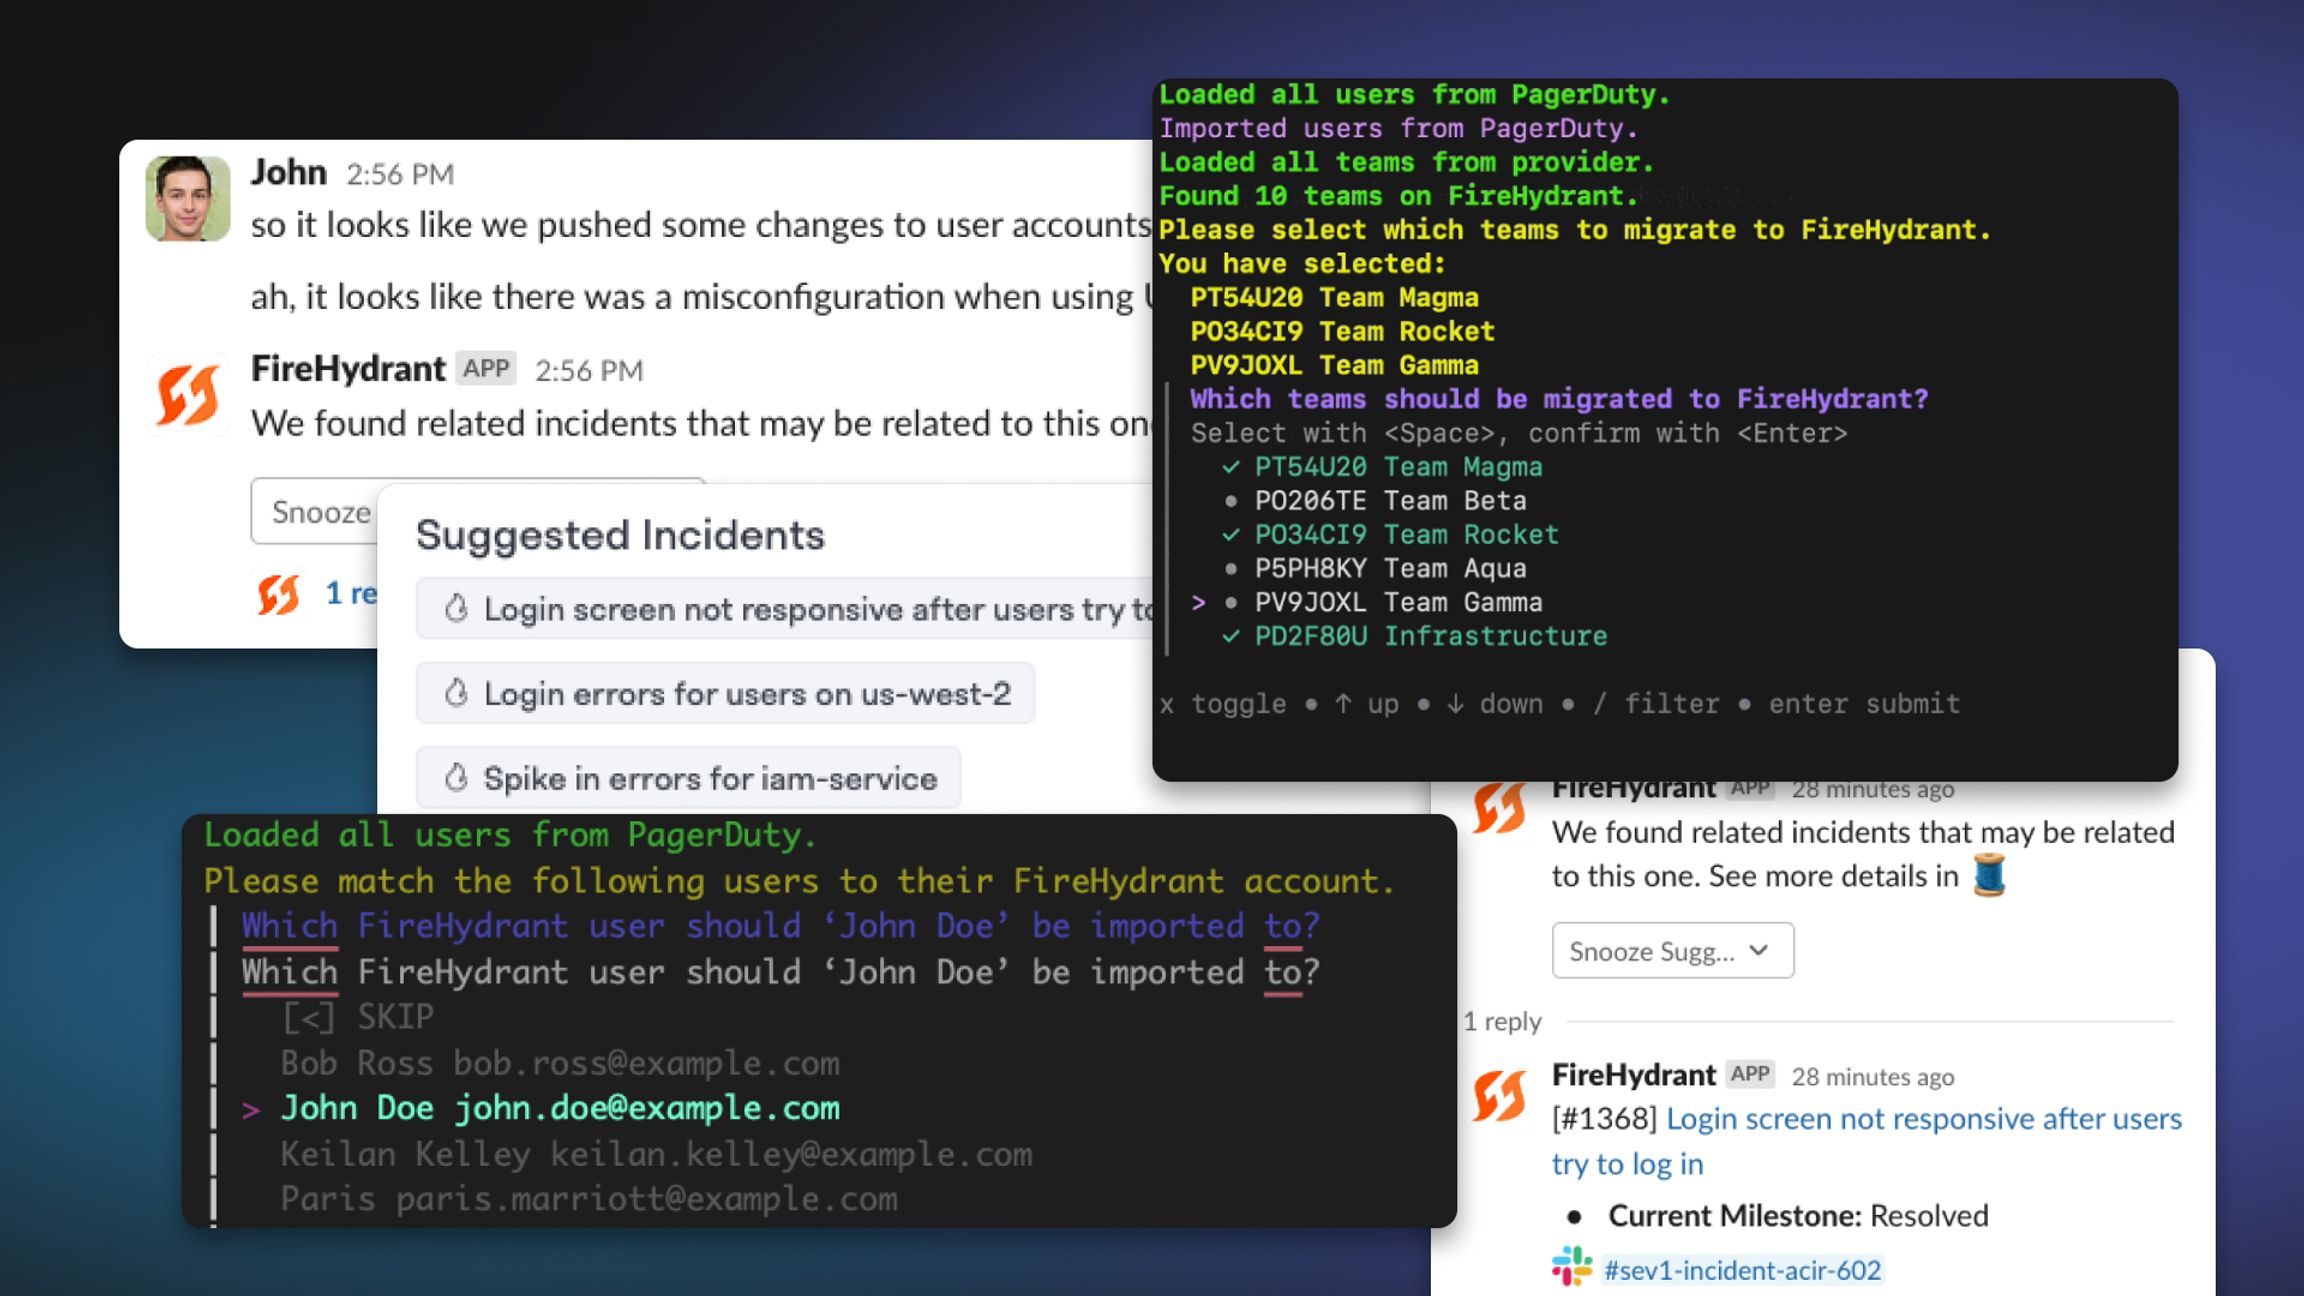Click the thread spool emoji after 'See more details in'
Viewport: 2304px width, 1296px height.
click(x=1989, y=875)
